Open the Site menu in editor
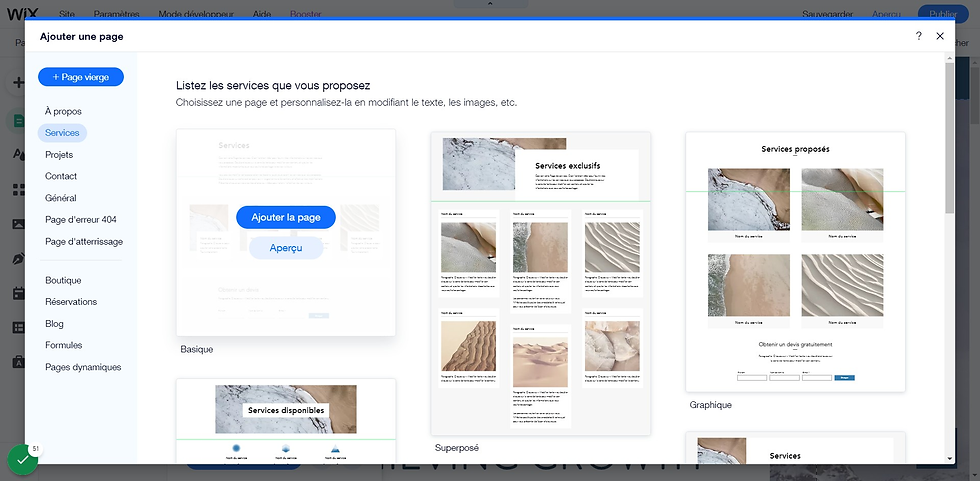This screenshot has height=481, width=980. (67, 14)
